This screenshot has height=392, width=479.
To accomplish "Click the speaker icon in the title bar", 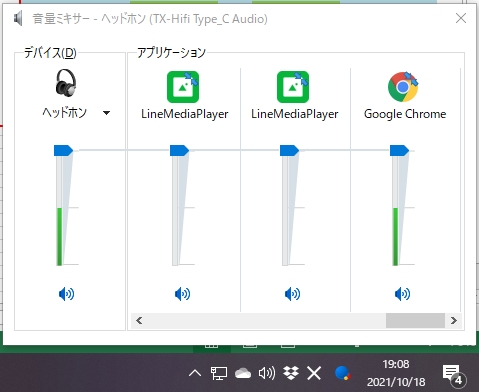I will [x=18, y=18].
